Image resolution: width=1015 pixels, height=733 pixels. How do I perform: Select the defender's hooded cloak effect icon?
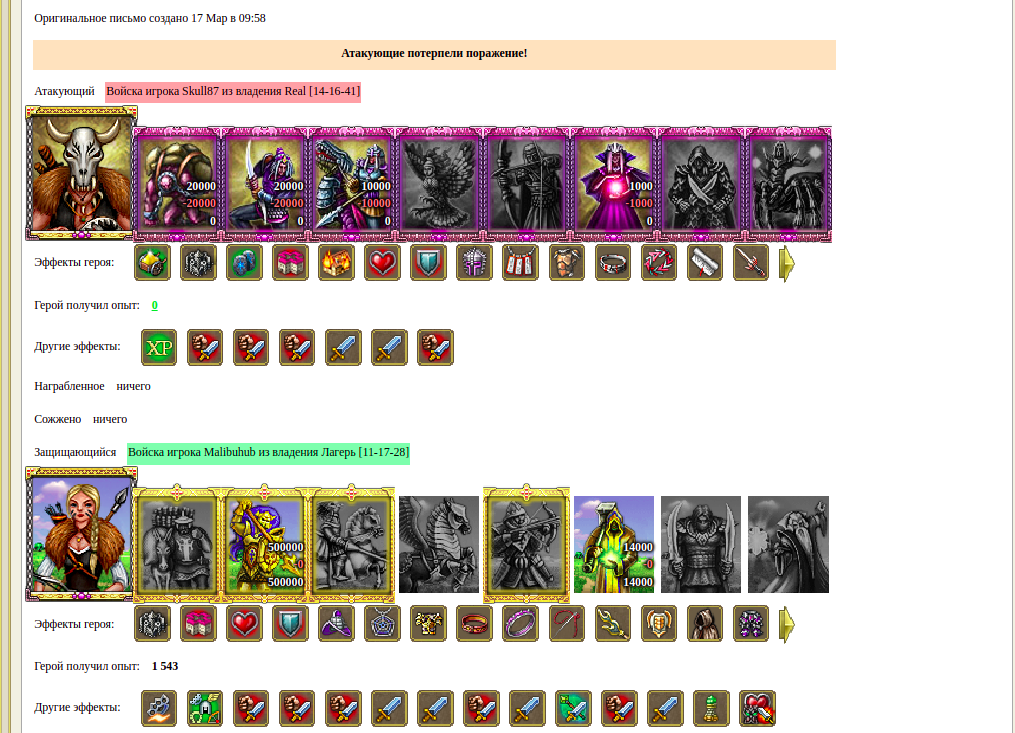click(705, 624)
